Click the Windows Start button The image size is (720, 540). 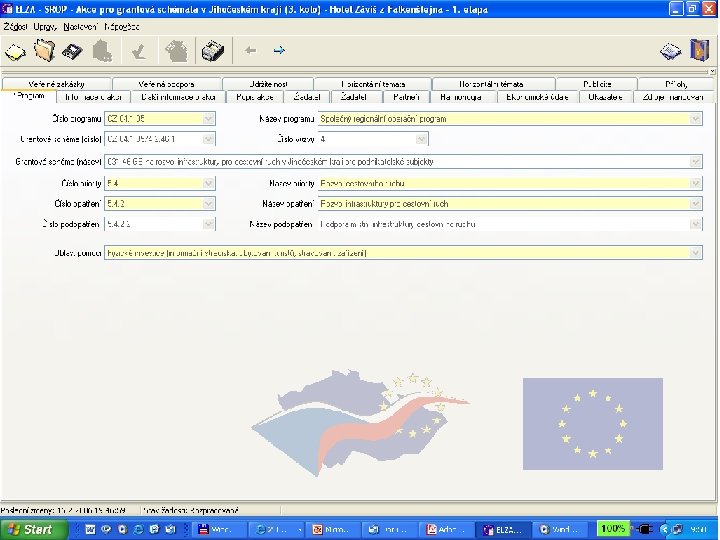(34, 529)
